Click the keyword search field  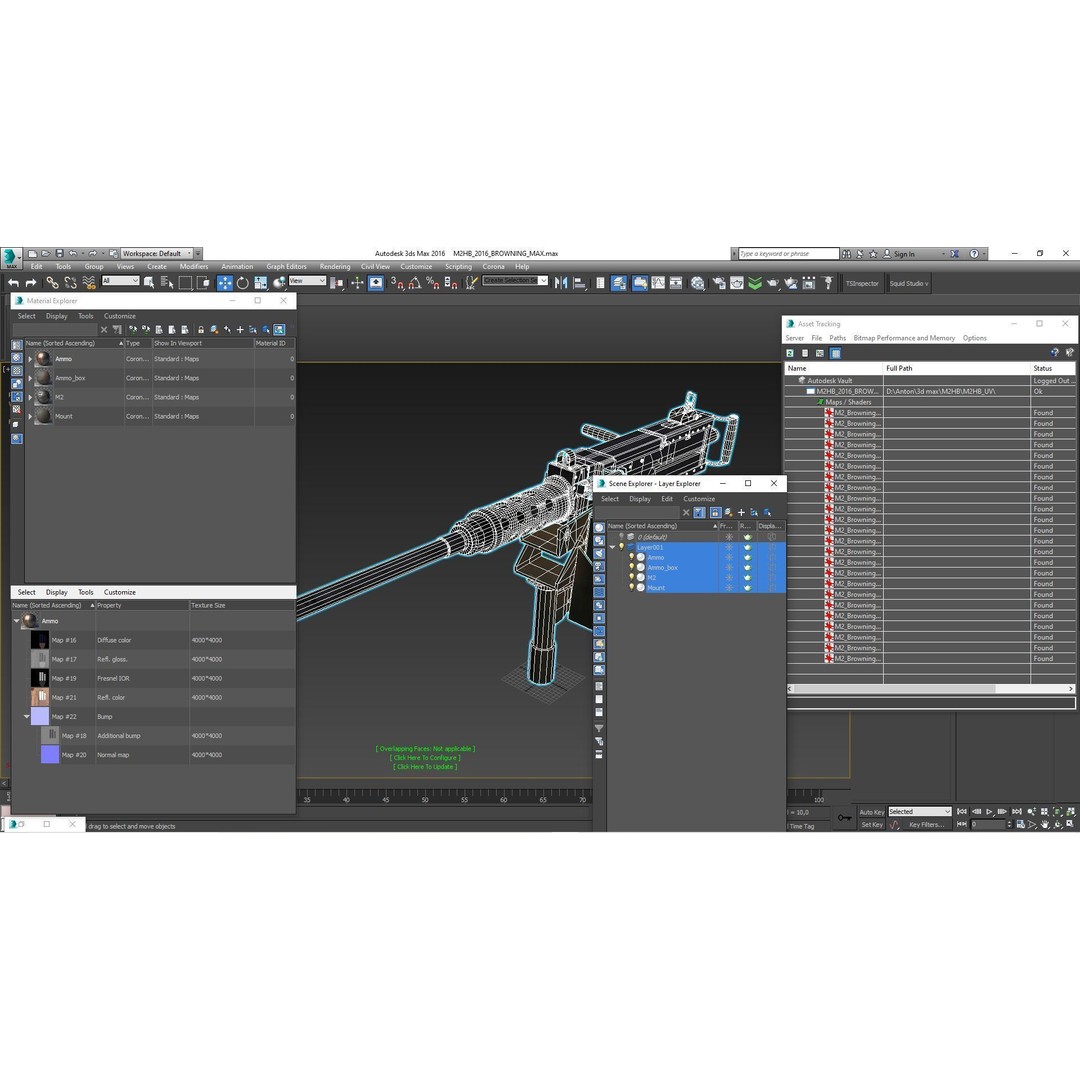coord(788,253)
